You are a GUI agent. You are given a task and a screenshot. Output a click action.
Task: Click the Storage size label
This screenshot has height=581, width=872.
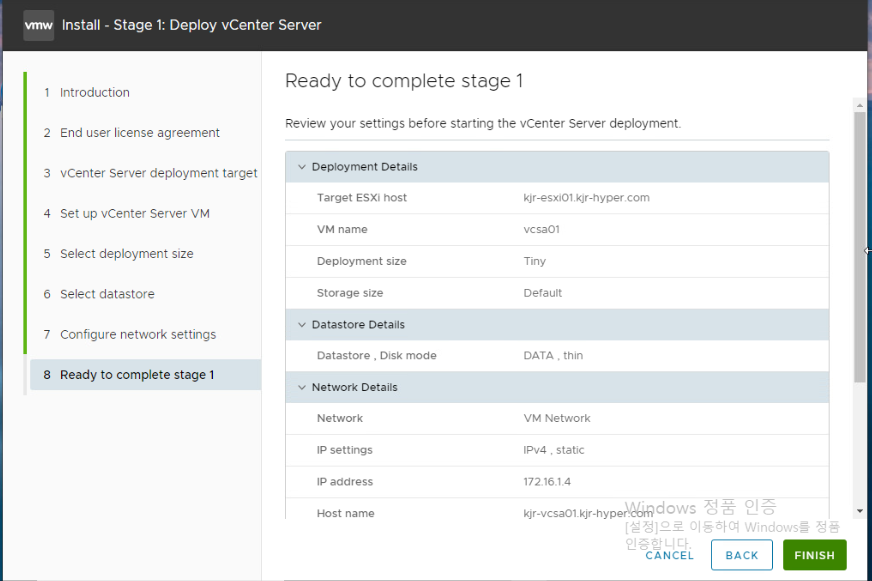tap(350, 293)
